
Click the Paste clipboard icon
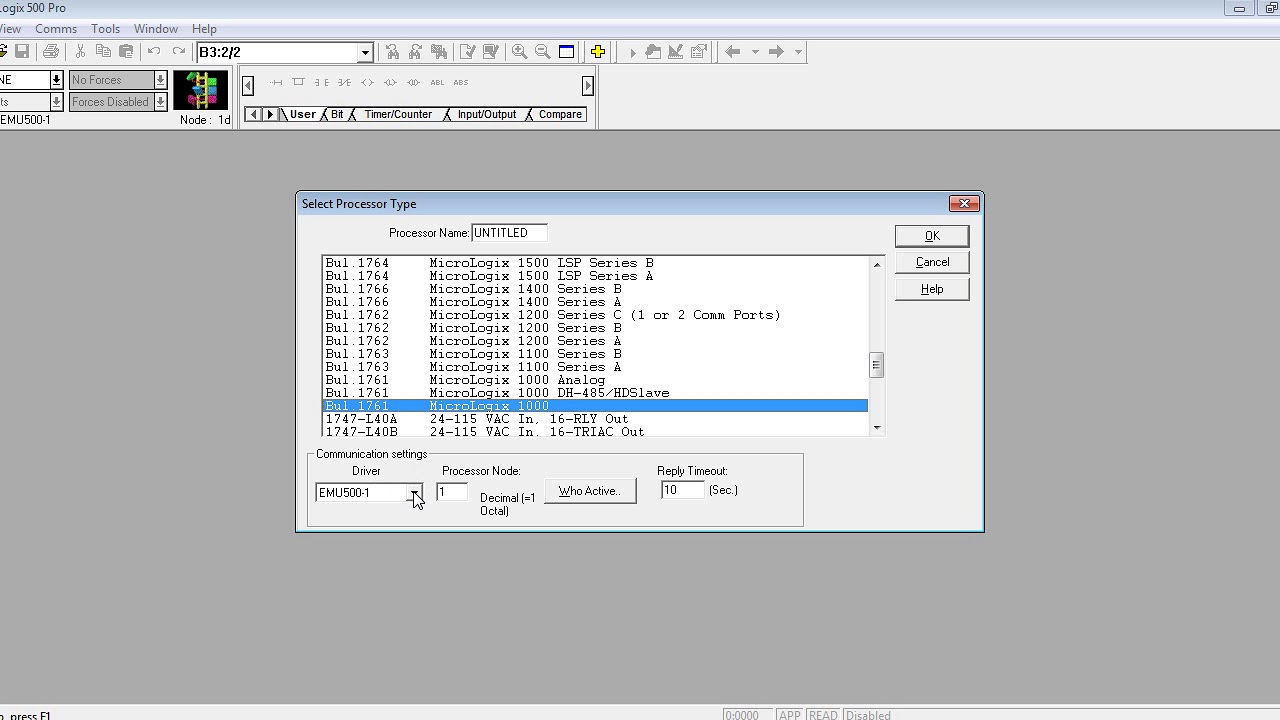click(126, 52)
